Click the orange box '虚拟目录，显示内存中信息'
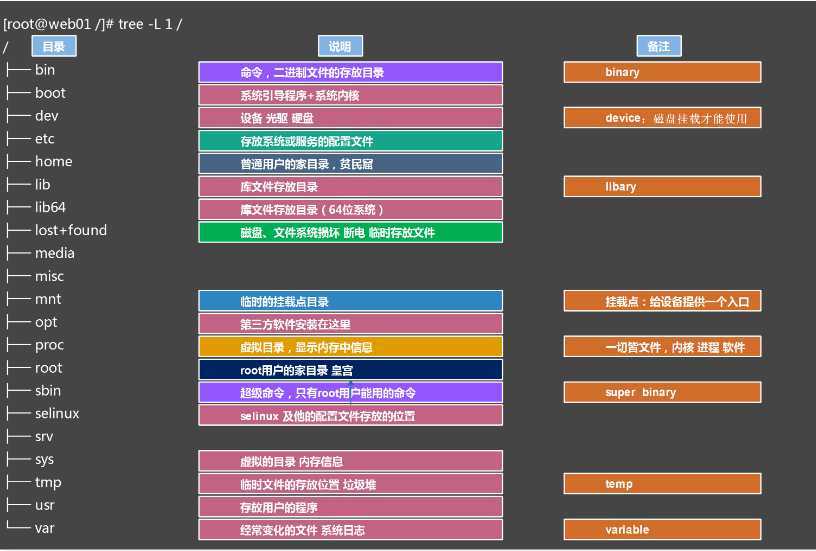816x551 pixels. 350,347
